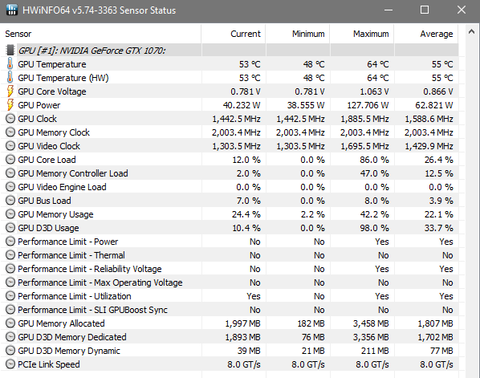Screen dimensions: 480x378
Task: Select the GPU Core Load sensor icon
Action: point(10,160)
